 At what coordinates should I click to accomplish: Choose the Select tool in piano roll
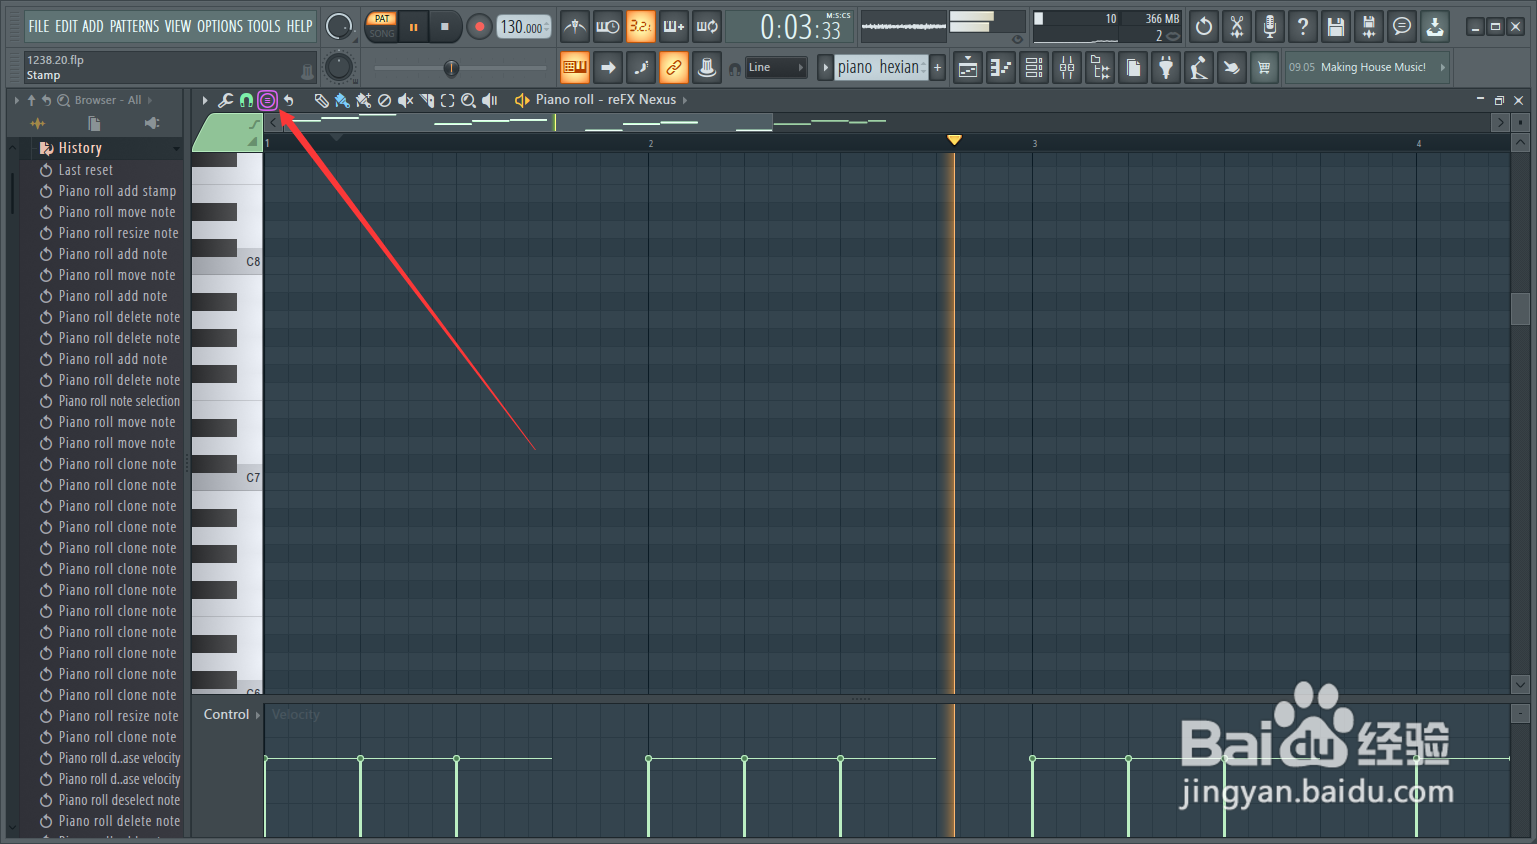click(448, 100)
